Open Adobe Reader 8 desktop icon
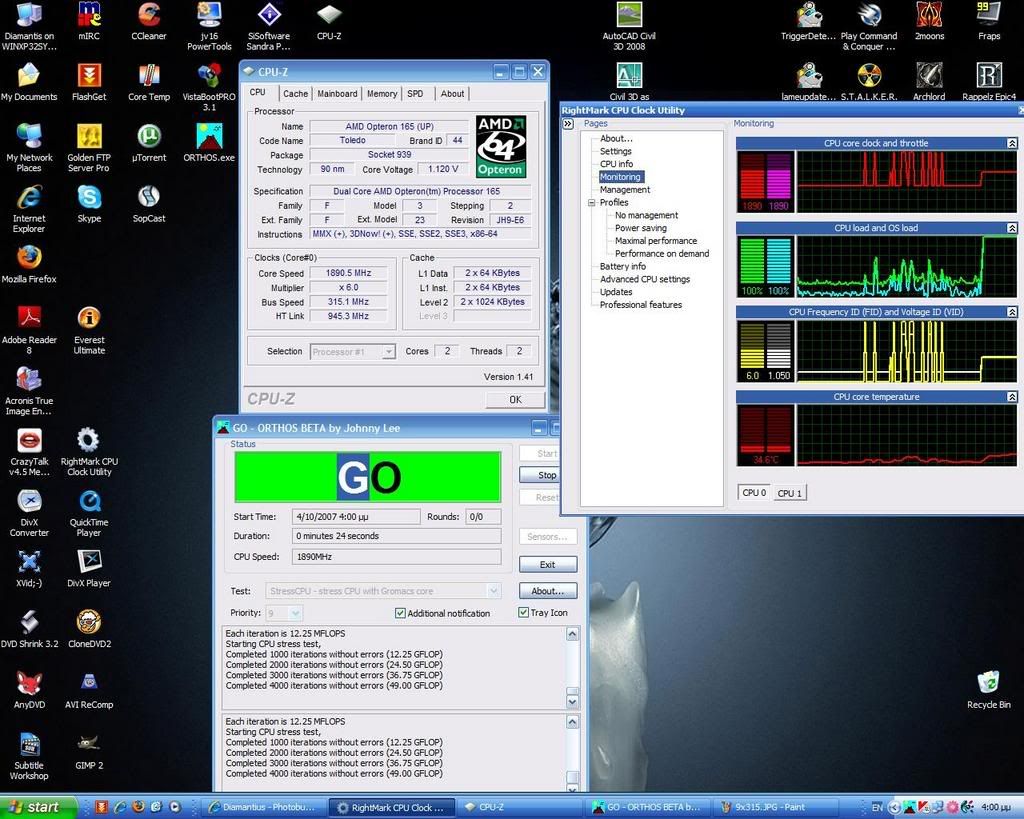Screen dimensions: 1024x819 pyautogui.click(x=29, y=330)
